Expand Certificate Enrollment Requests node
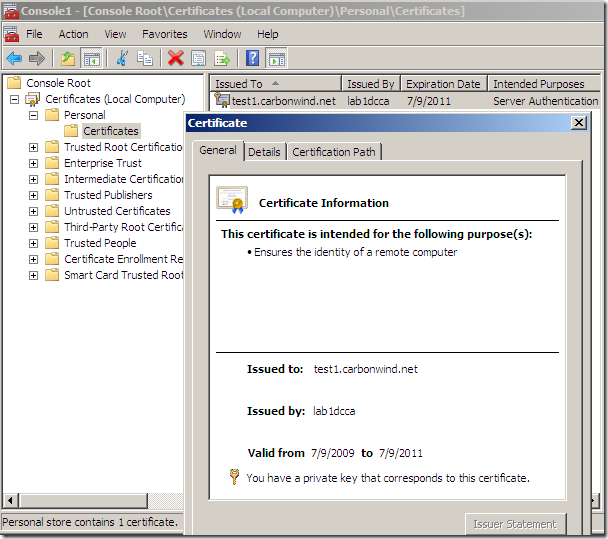The width and height of the screenshot is (608, 539). pos(33,259)
